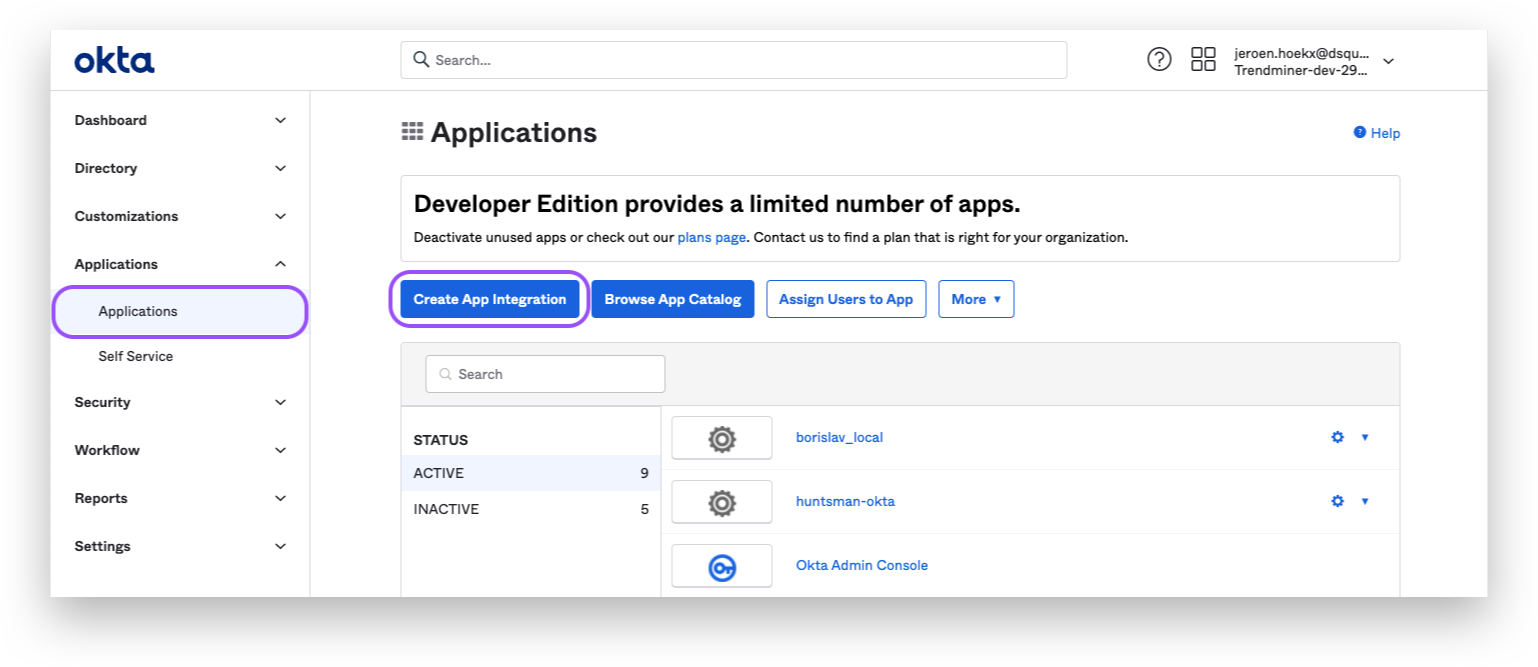The height and width of the screenshot is (667, 1538).
Task: Open the More dropdown button
Action: click(975, 299)
